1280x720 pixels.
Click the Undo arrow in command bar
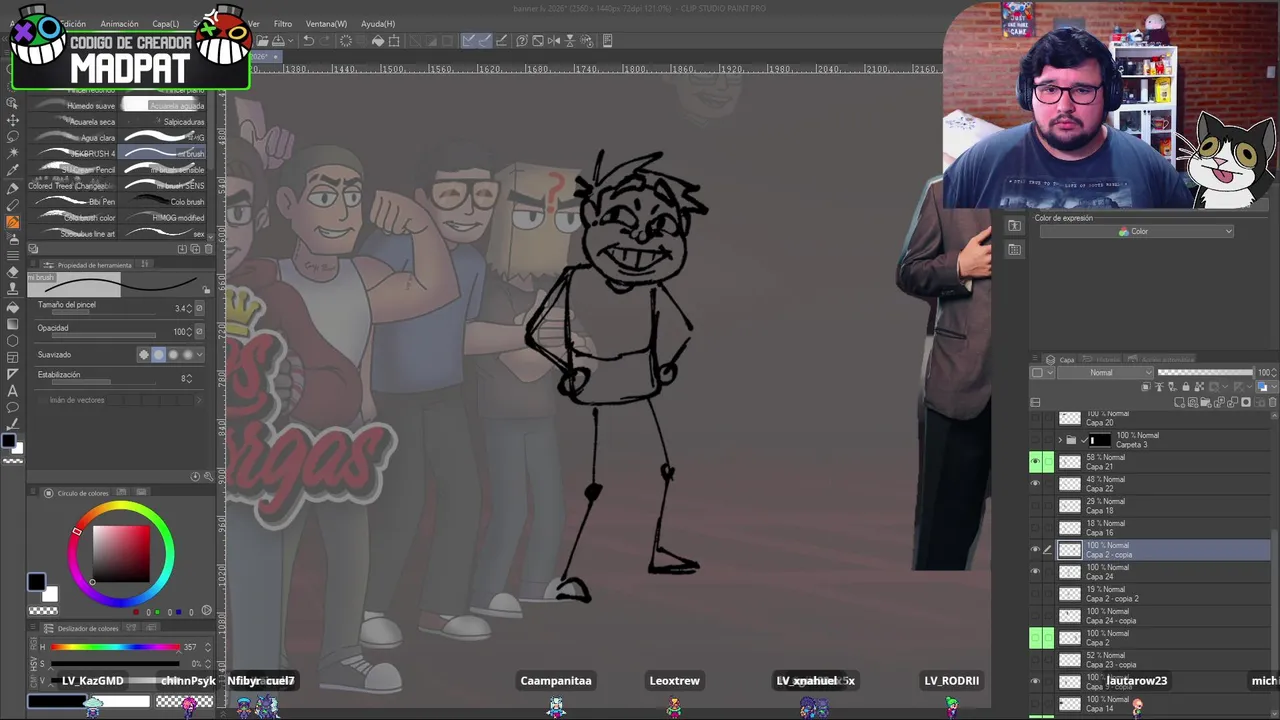click(x=309, y=41)
